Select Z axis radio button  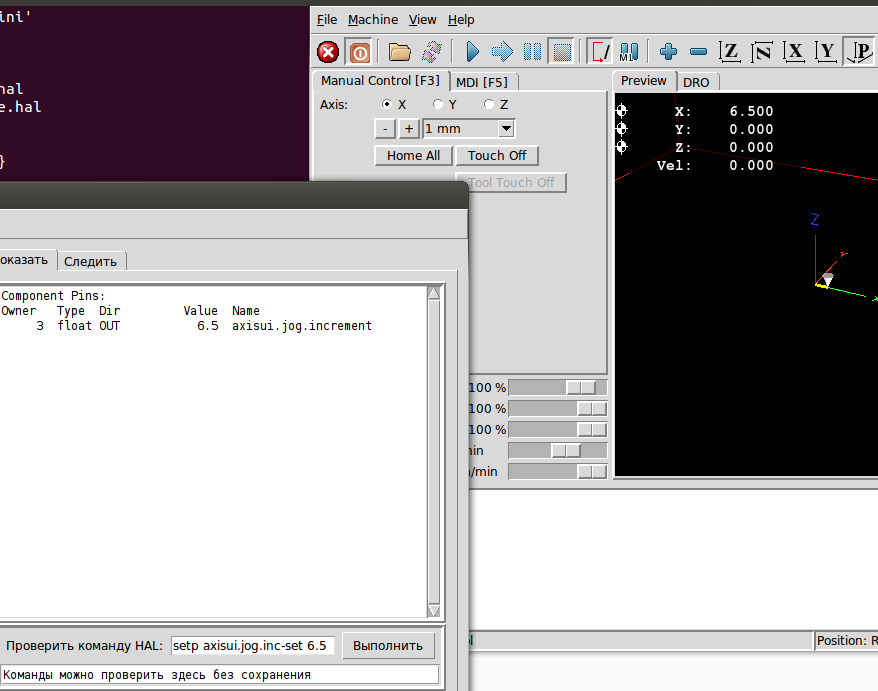[489, 104]
